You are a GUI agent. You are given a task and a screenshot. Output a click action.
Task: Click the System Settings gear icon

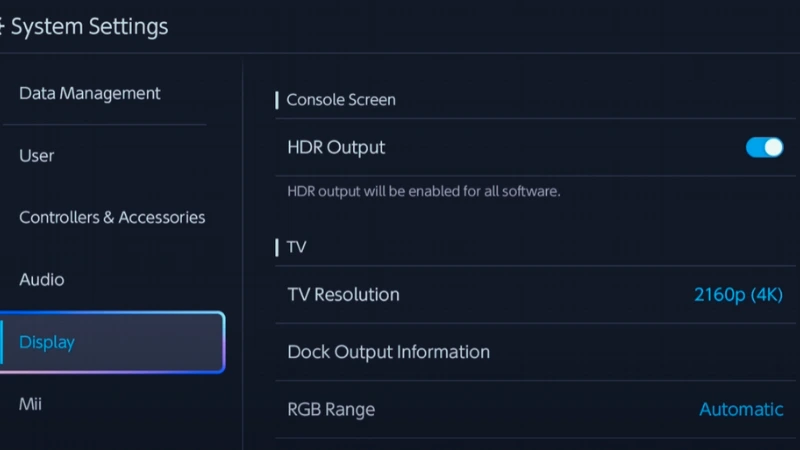(3, 27)
